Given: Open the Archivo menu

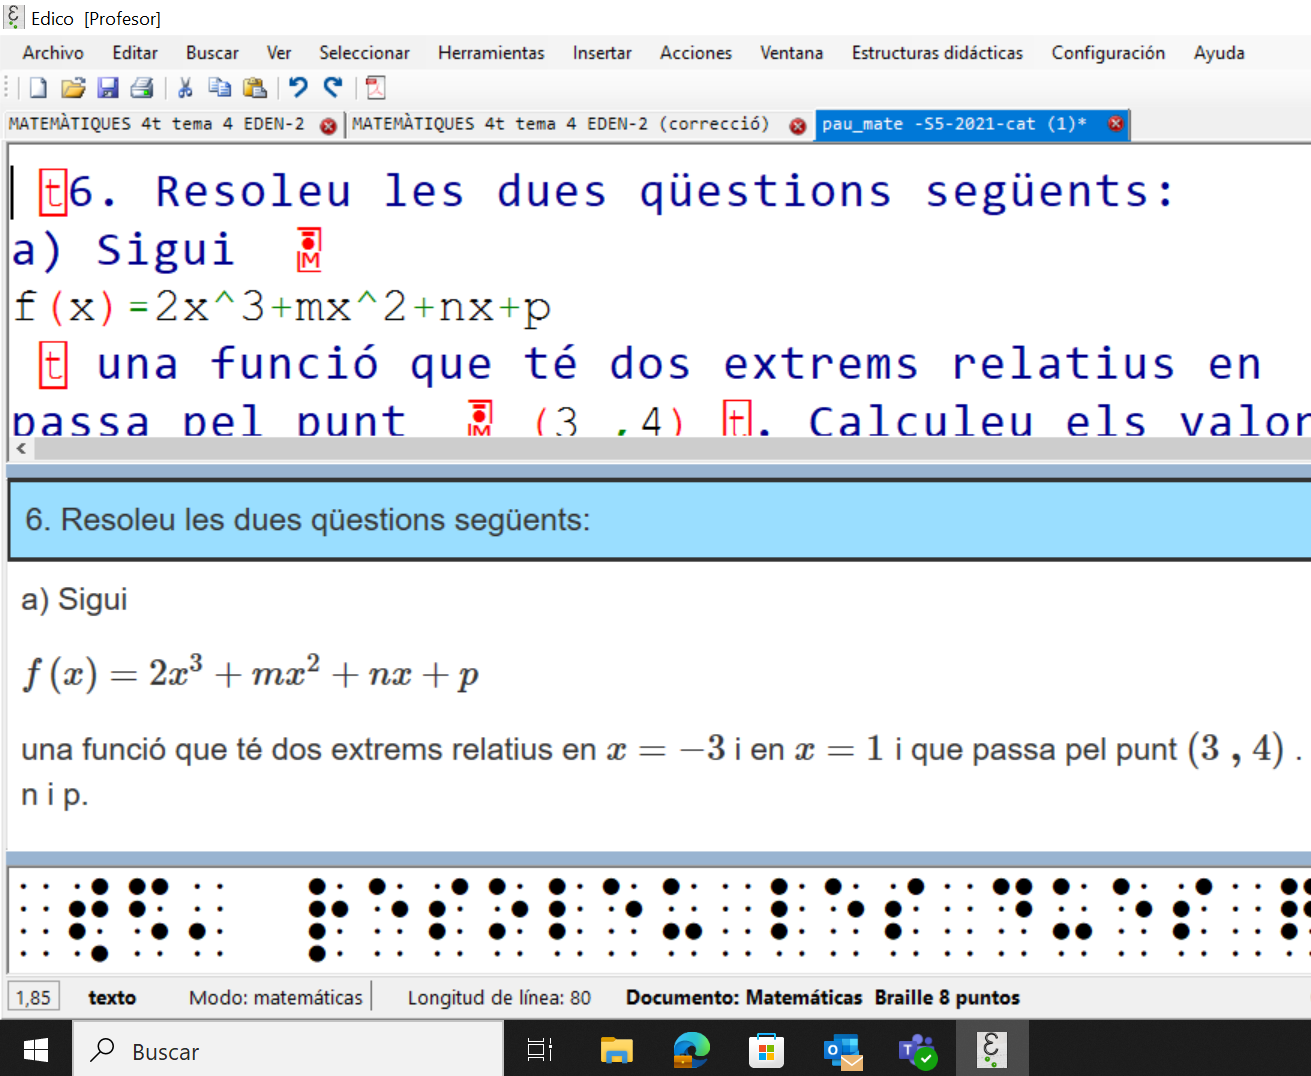Looking at the screenshot, I should click(53, 53).
